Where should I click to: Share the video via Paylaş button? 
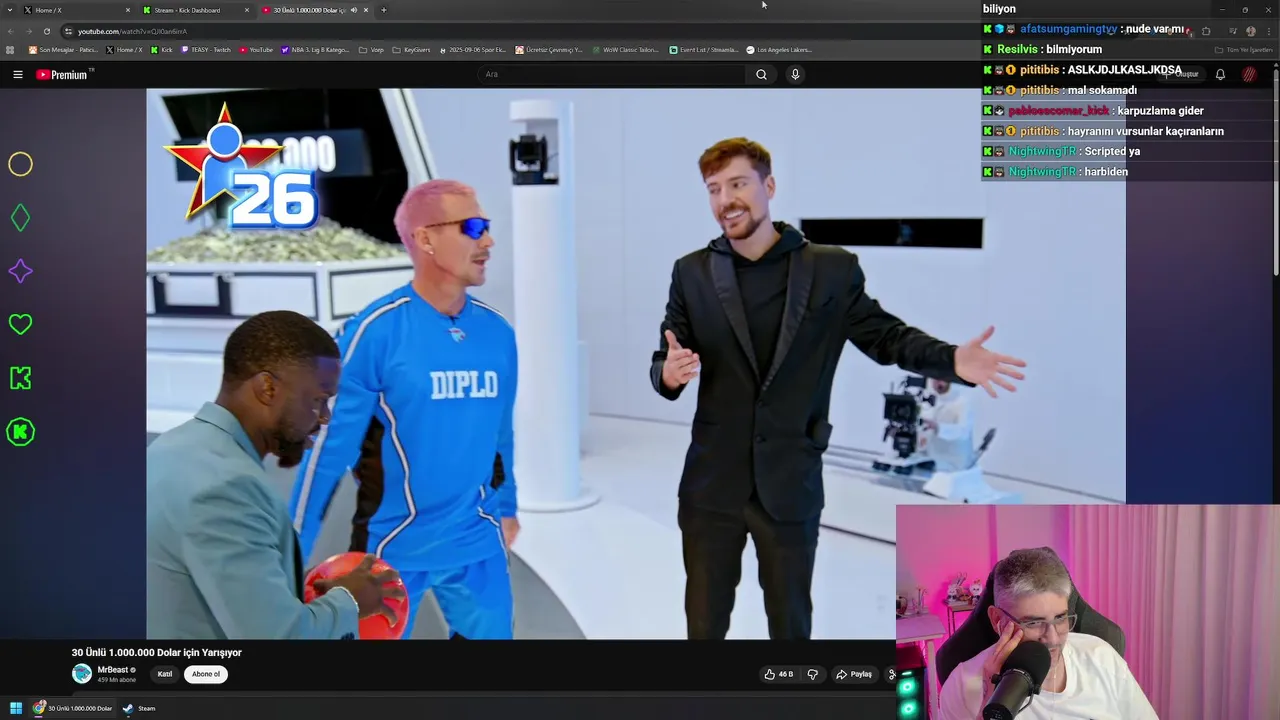click(x=854, y=674)
